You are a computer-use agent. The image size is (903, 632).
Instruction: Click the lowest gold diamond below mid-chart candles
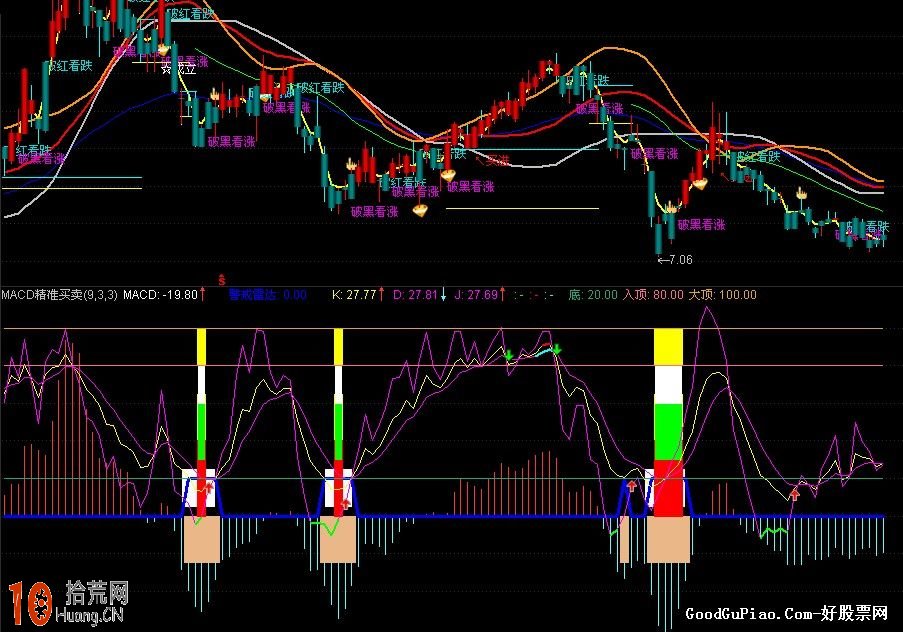point(421,211)
